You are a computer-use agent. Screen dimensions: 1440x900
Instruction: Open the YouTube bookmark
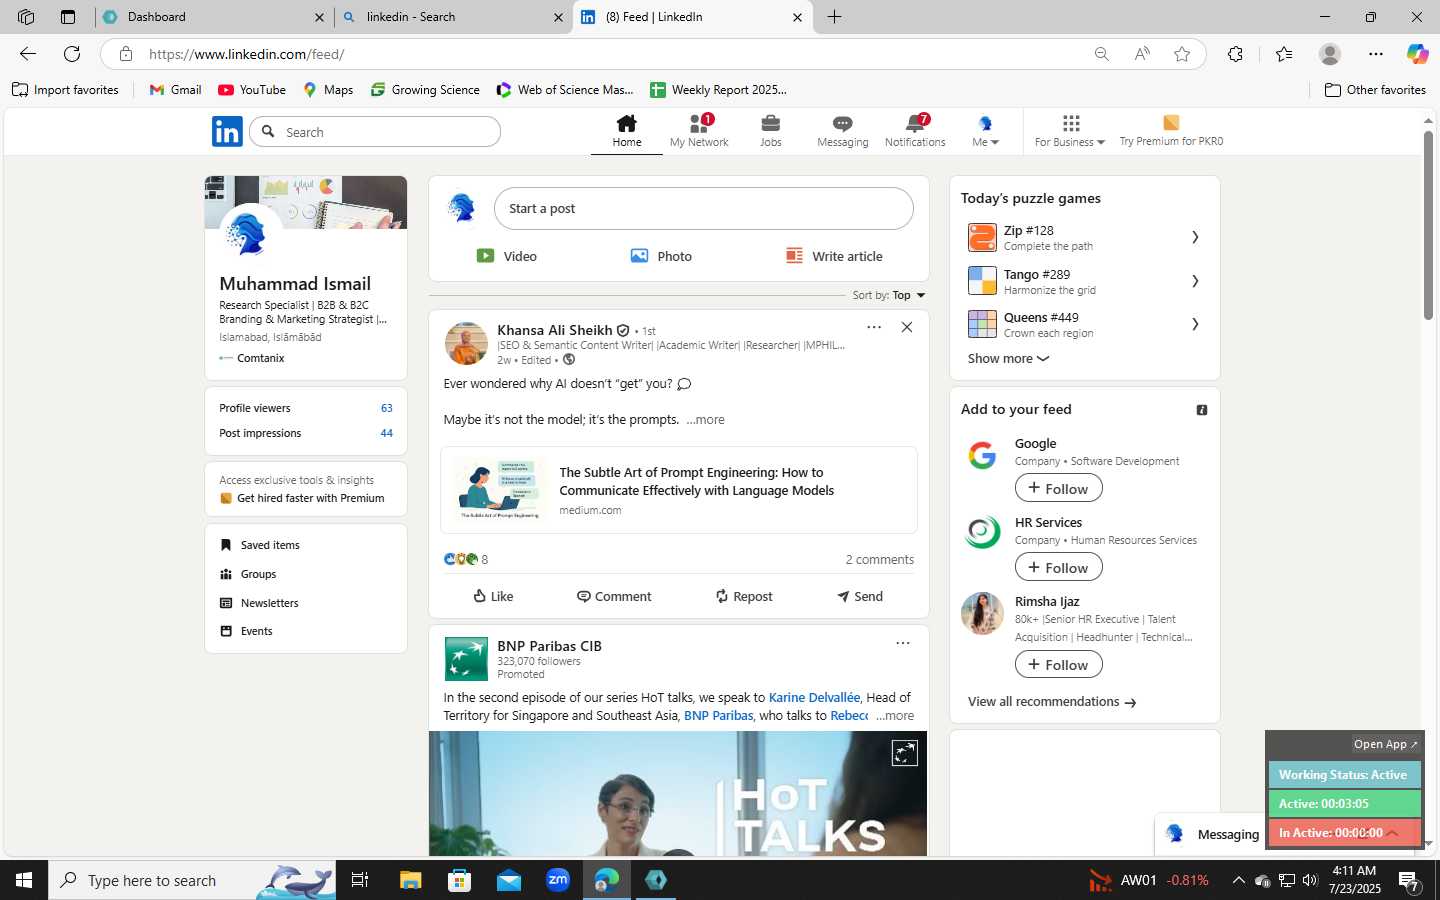coord(252,90)
